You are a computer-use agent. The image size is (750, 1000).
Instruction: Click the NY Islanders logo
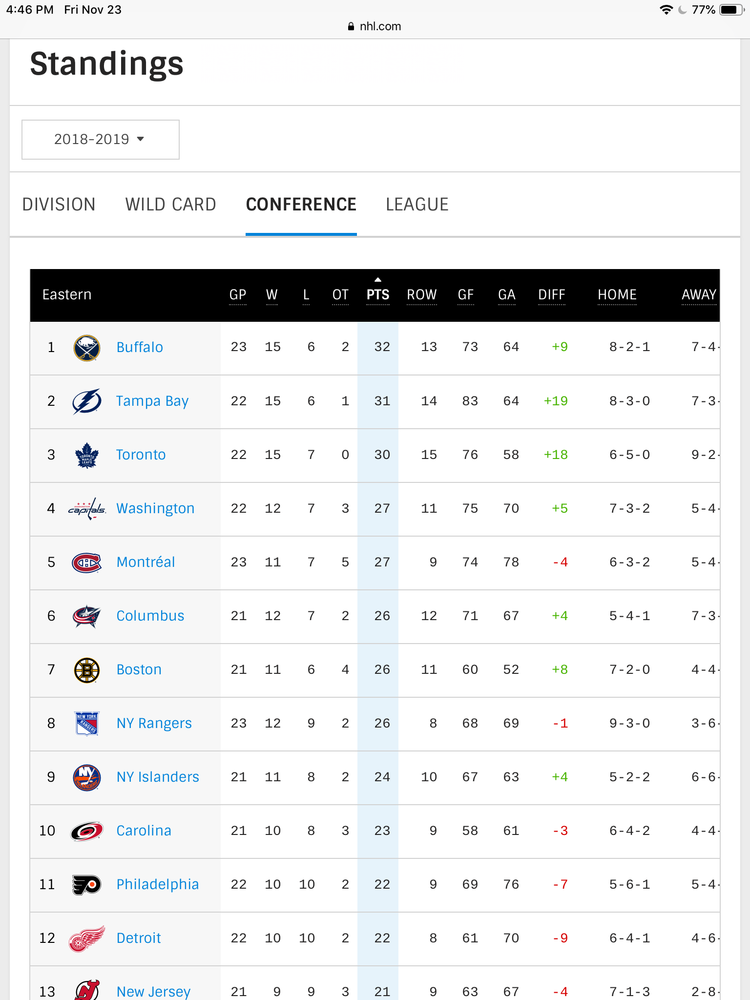click(x=86, y=777)
